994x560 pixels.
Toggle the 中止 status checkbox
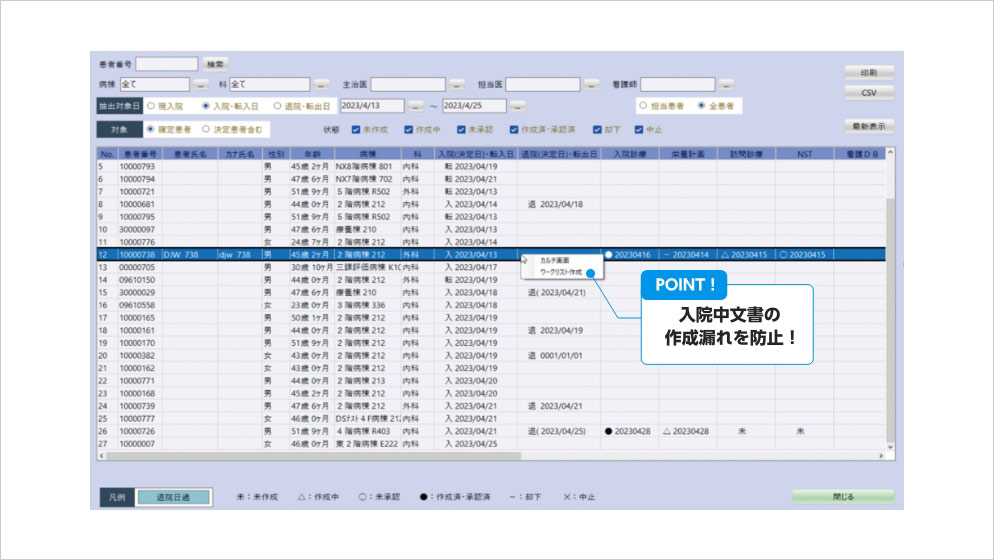[638, 129]
